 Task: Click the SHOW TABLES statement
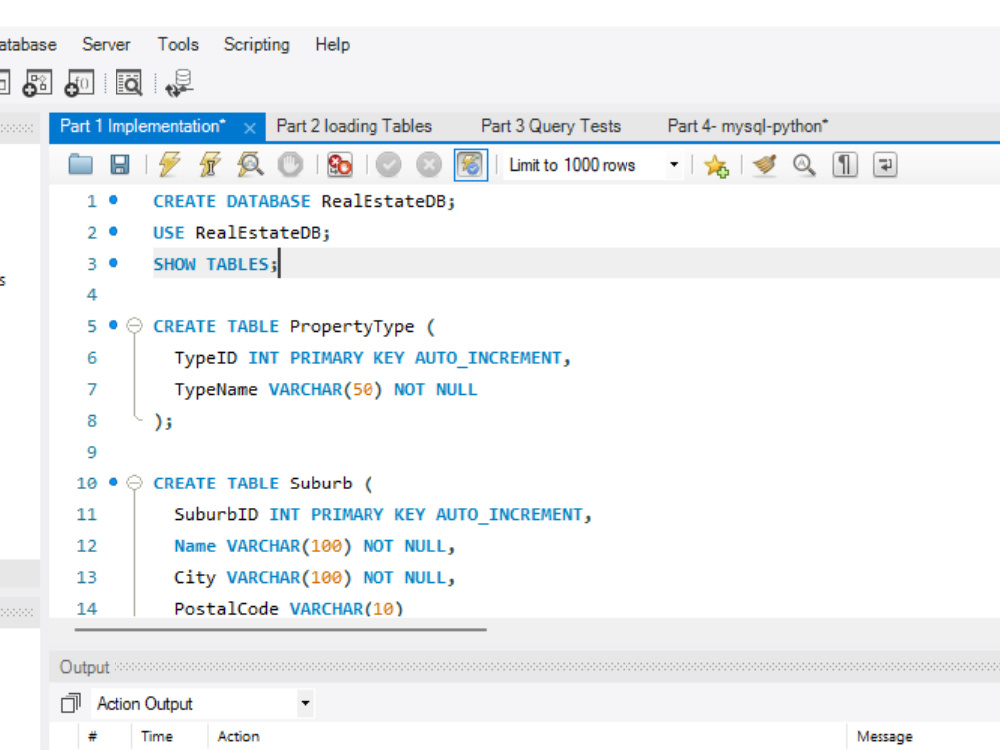[x=216, y=264]
